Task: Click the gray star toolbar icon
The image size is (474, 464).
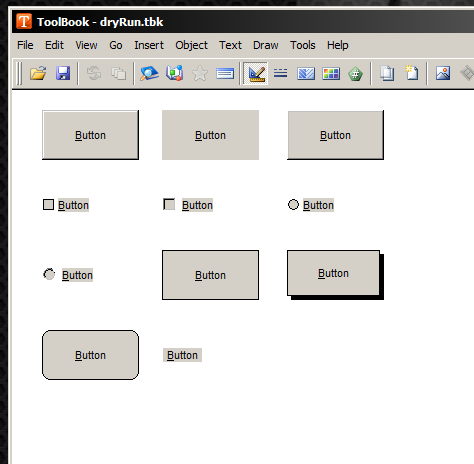Action: [200, 73]
